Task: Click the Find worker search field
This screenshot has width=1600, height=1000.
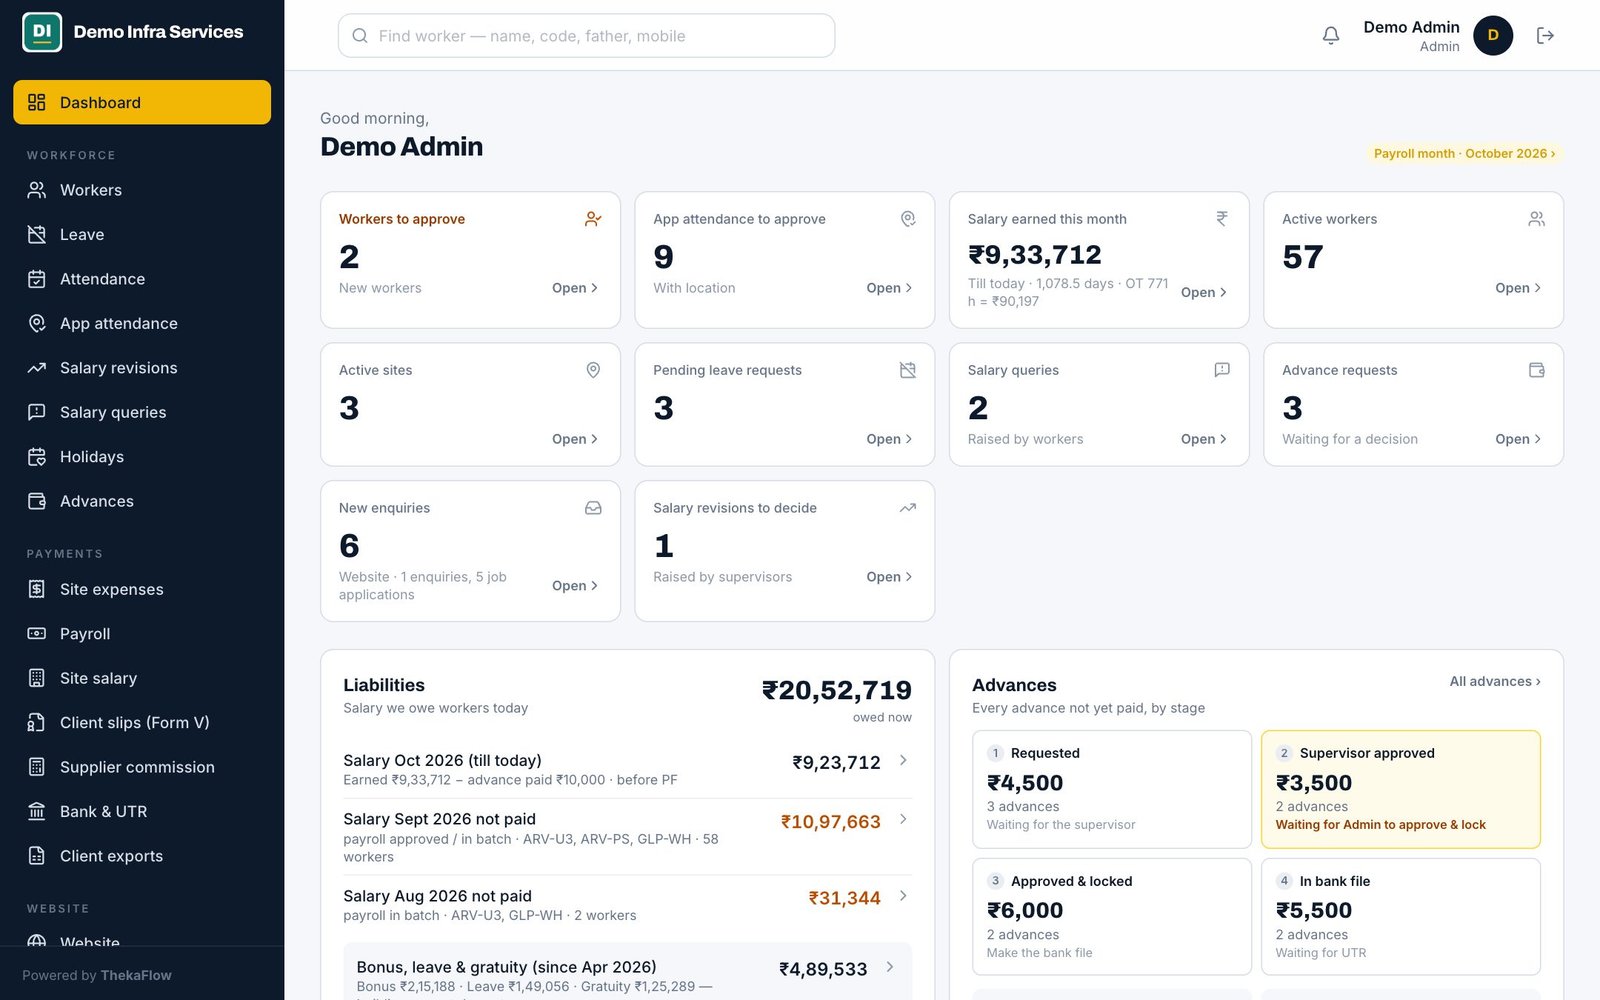Action: 586,36
